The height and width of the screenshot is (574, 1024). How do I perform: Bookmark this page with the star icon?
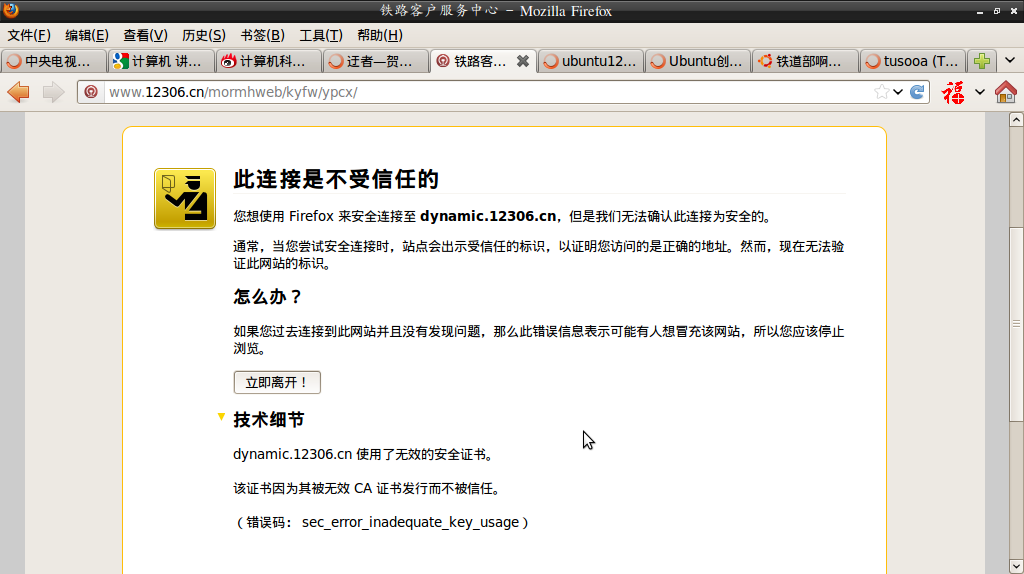881,92
